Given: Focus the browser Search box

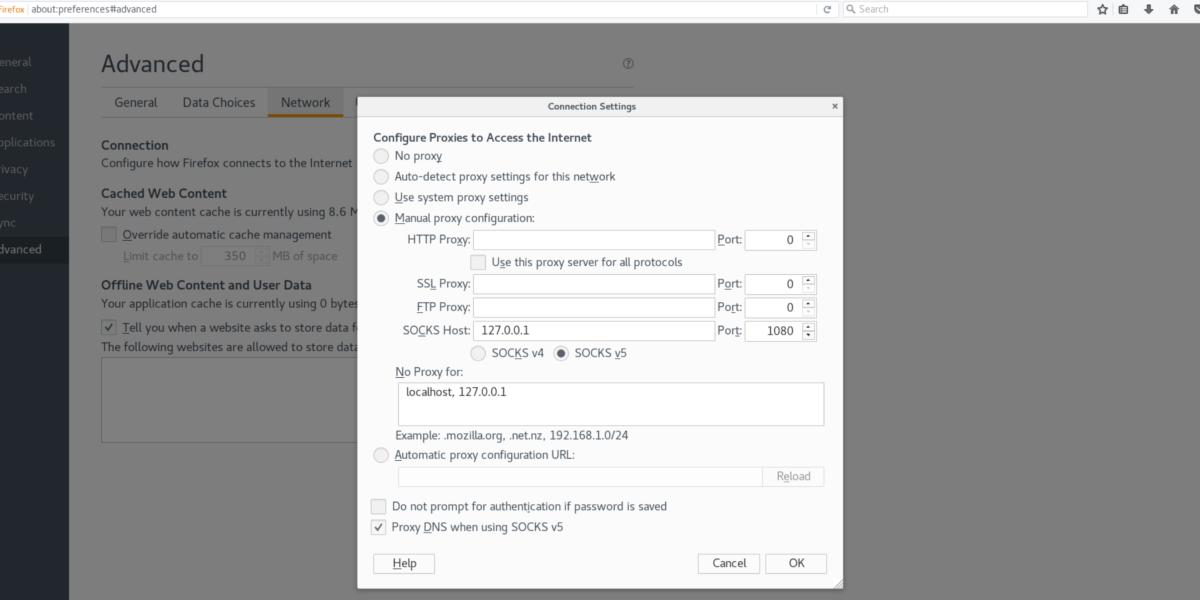Looking at the screenshot, I should coord(965,9).
